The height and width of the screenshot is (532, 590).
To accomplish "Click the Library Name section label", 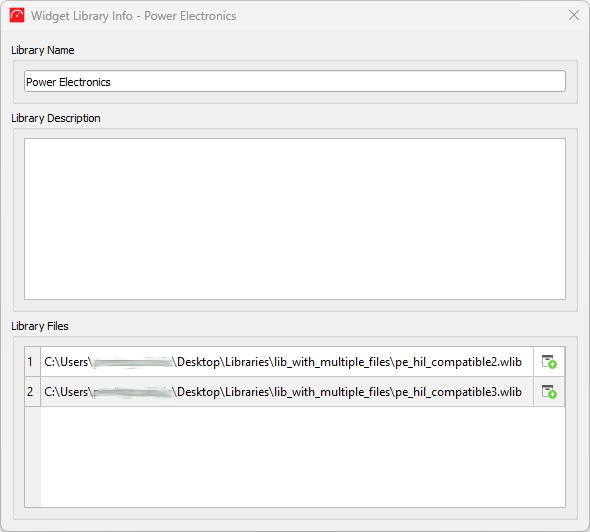I will (x=43, y=50).
